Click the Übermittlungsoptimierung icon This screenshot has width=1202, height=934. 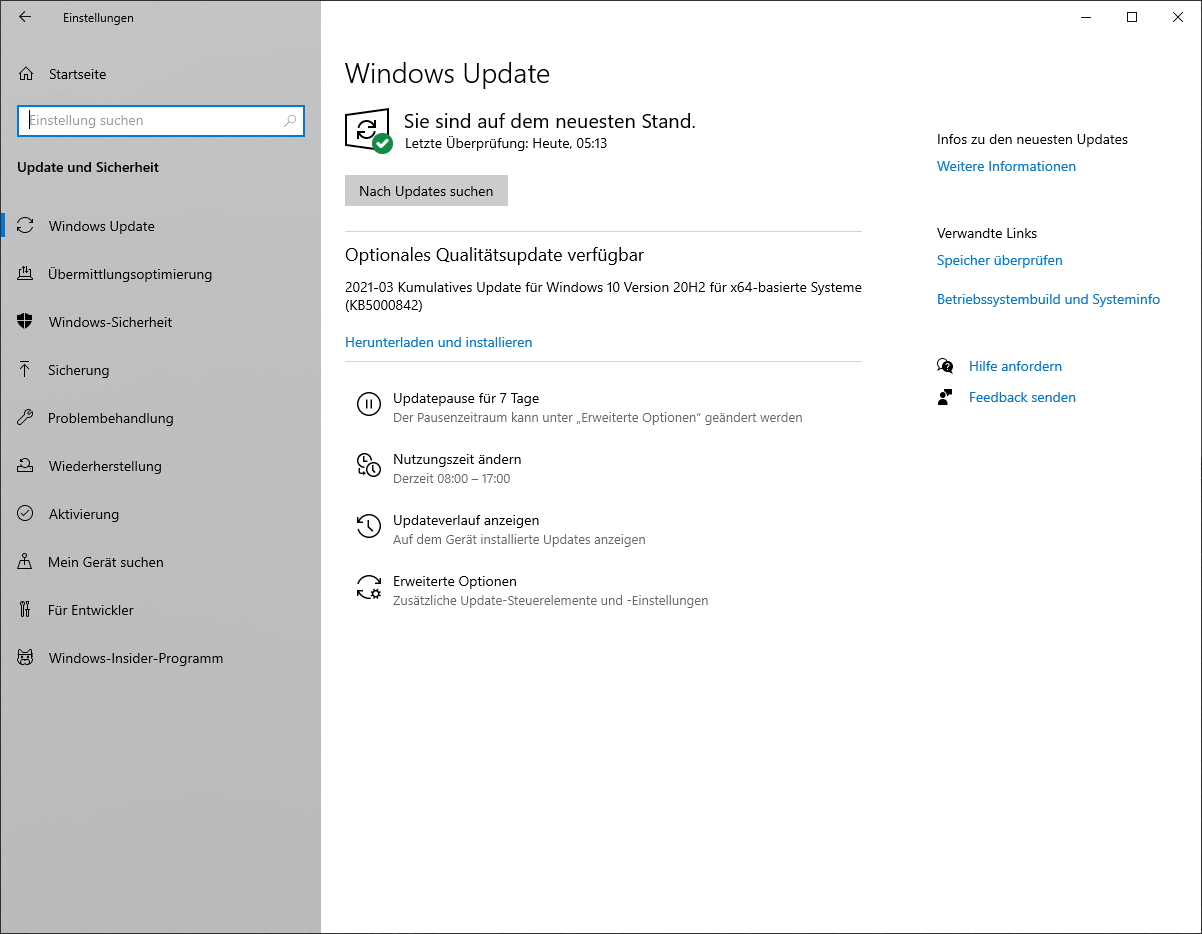26,274
